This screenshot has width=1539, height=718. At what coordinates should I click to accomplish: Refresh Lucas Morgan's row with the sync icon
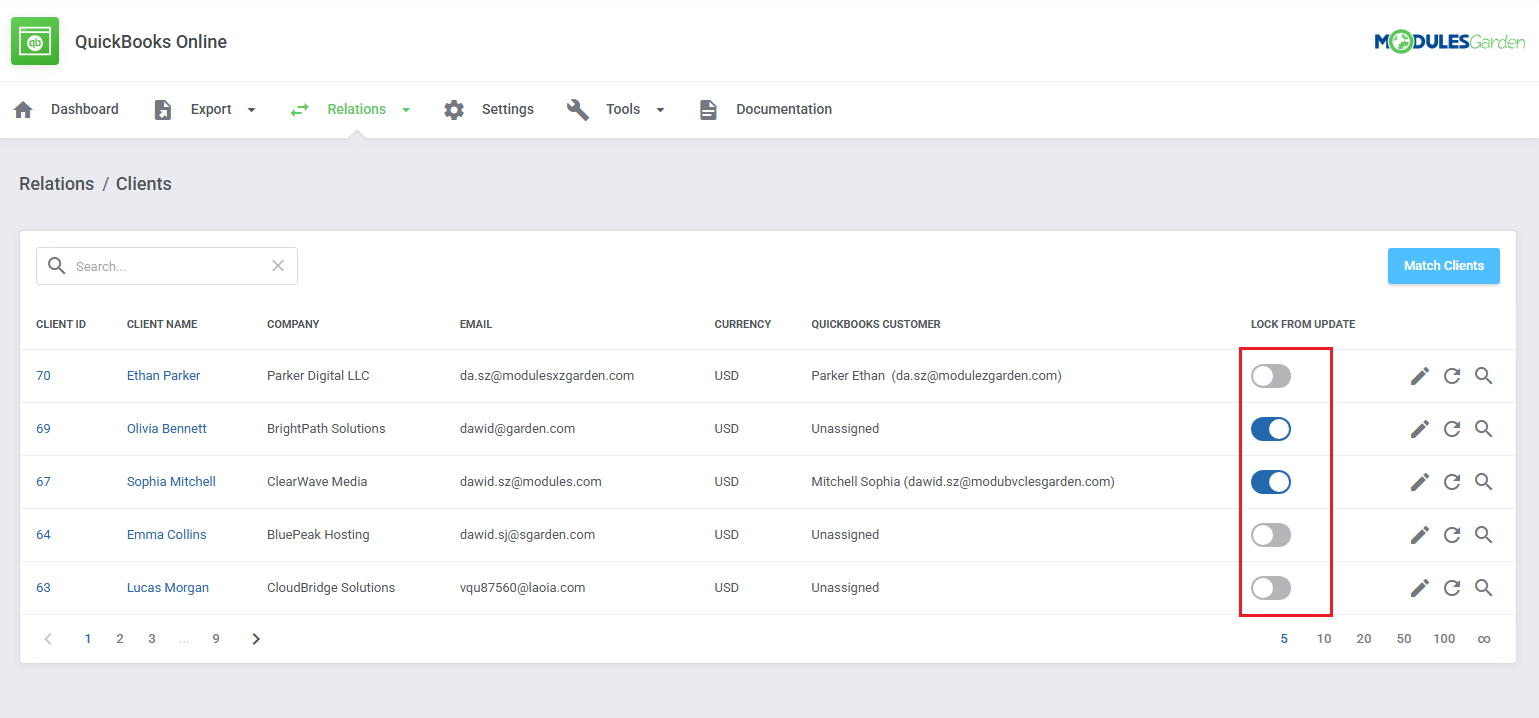[x=1452, y=588]
